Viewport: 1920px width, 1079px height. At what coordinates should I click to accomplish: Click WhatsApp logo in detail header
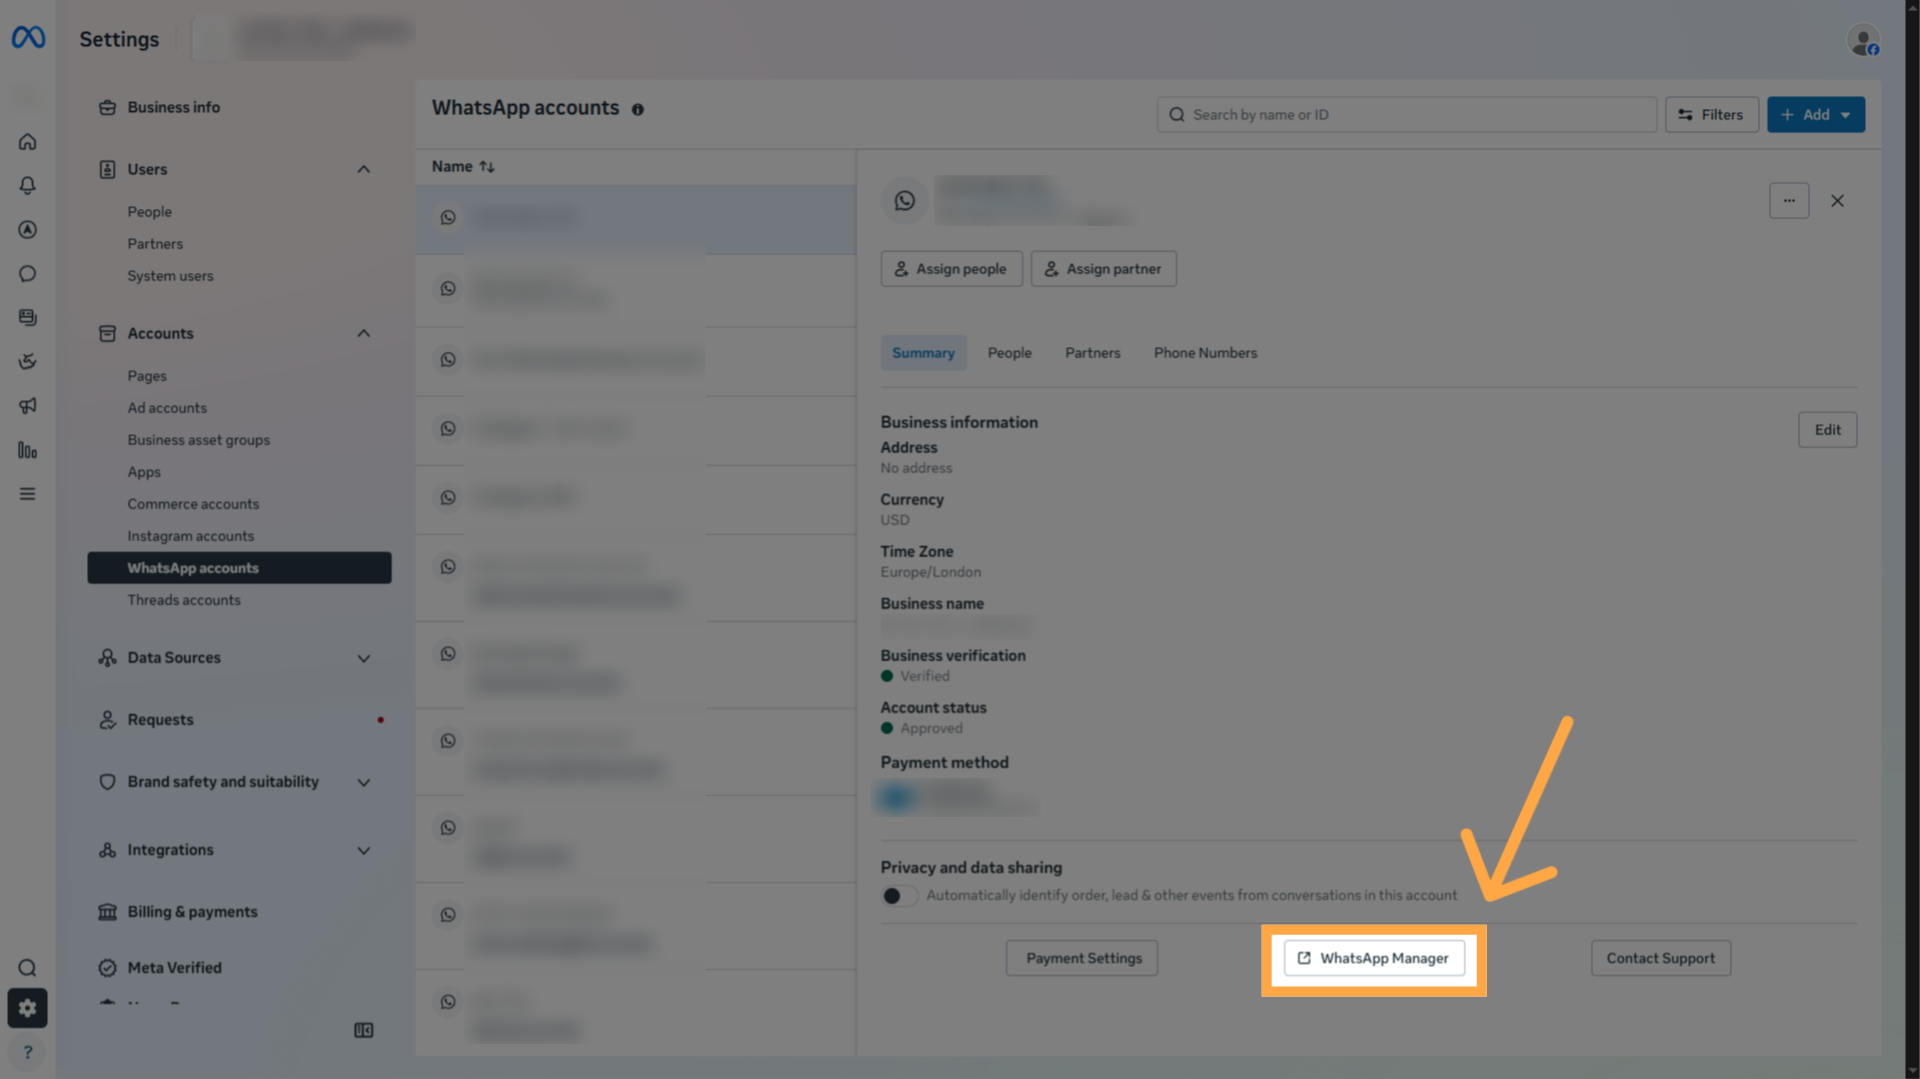point(905,200)
